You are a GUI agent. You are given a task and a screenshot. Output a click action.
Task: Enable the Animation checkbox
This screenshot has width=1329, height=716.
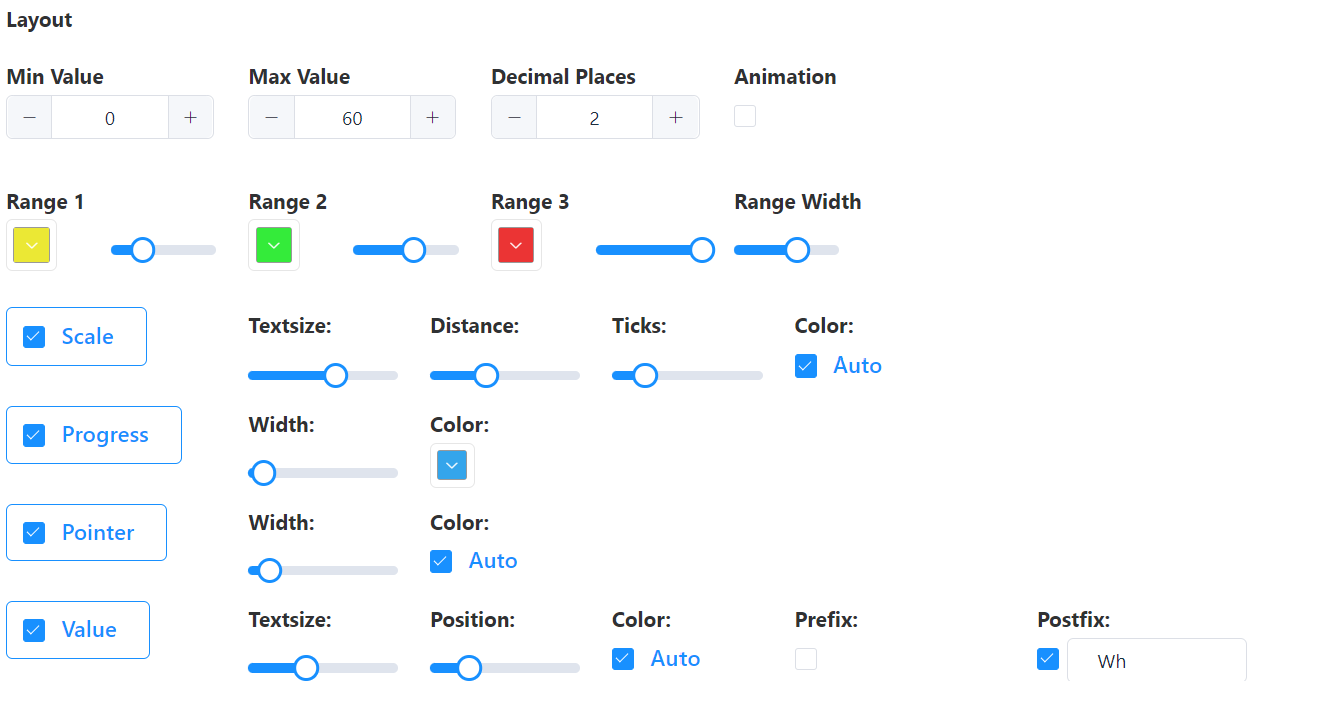[x=745, y=117]
